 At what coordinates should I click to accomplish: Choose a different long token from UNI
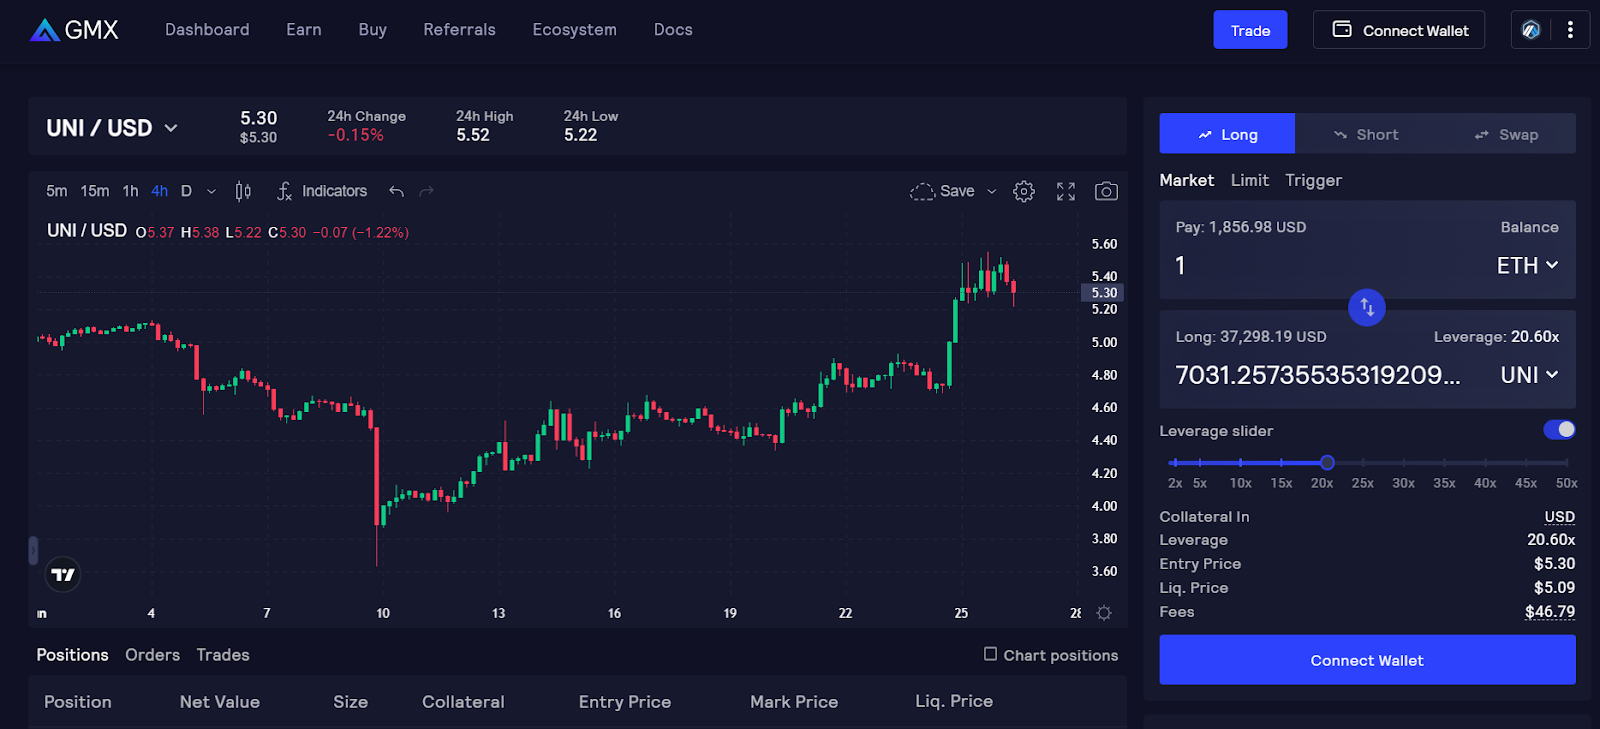tap(1529, 375)
